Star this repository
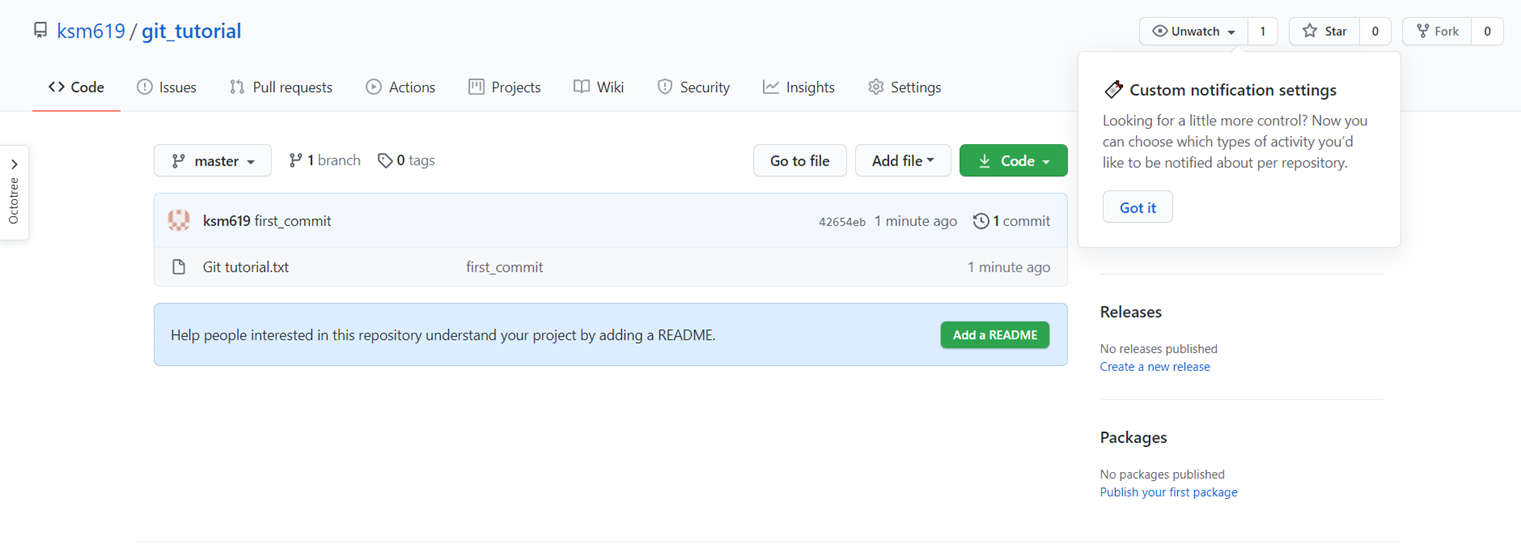The height and width of the screenshot is (545, 1521). pos(1324,31)
